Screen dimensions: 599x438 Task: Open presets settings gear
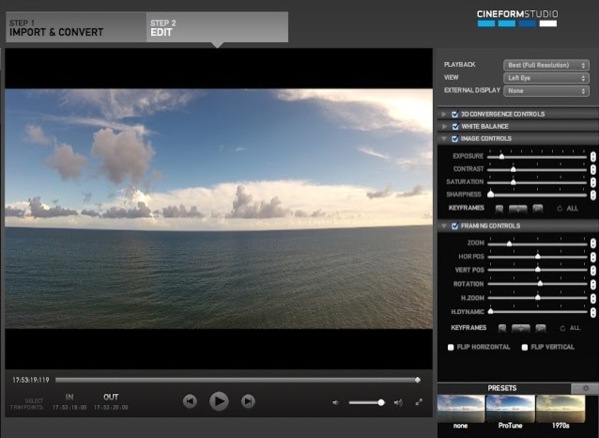pos(586,388)
